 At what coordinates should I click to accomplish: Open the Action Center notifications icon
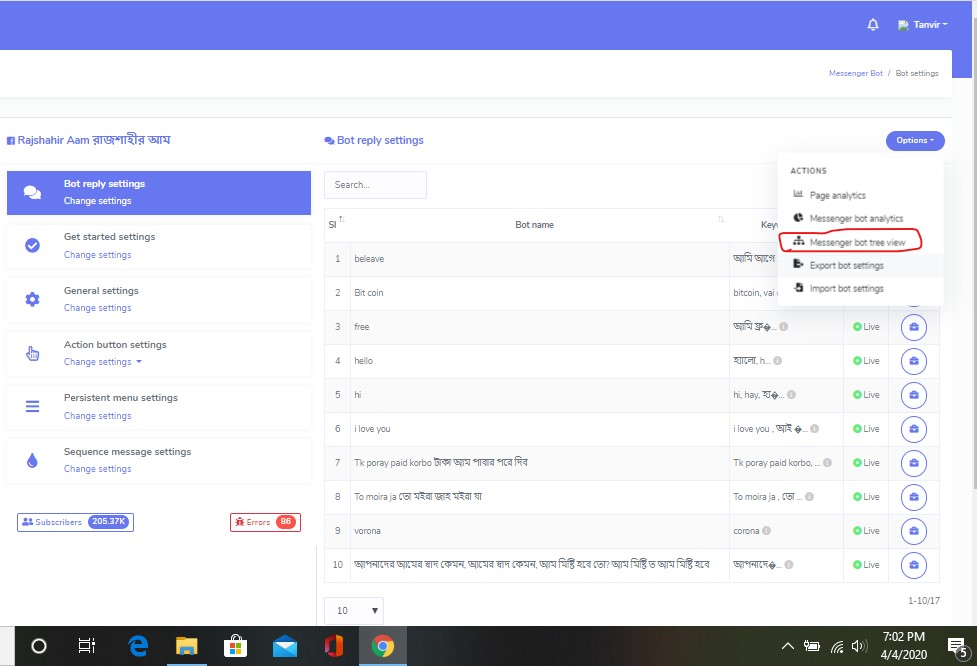(x=958, y=647)
